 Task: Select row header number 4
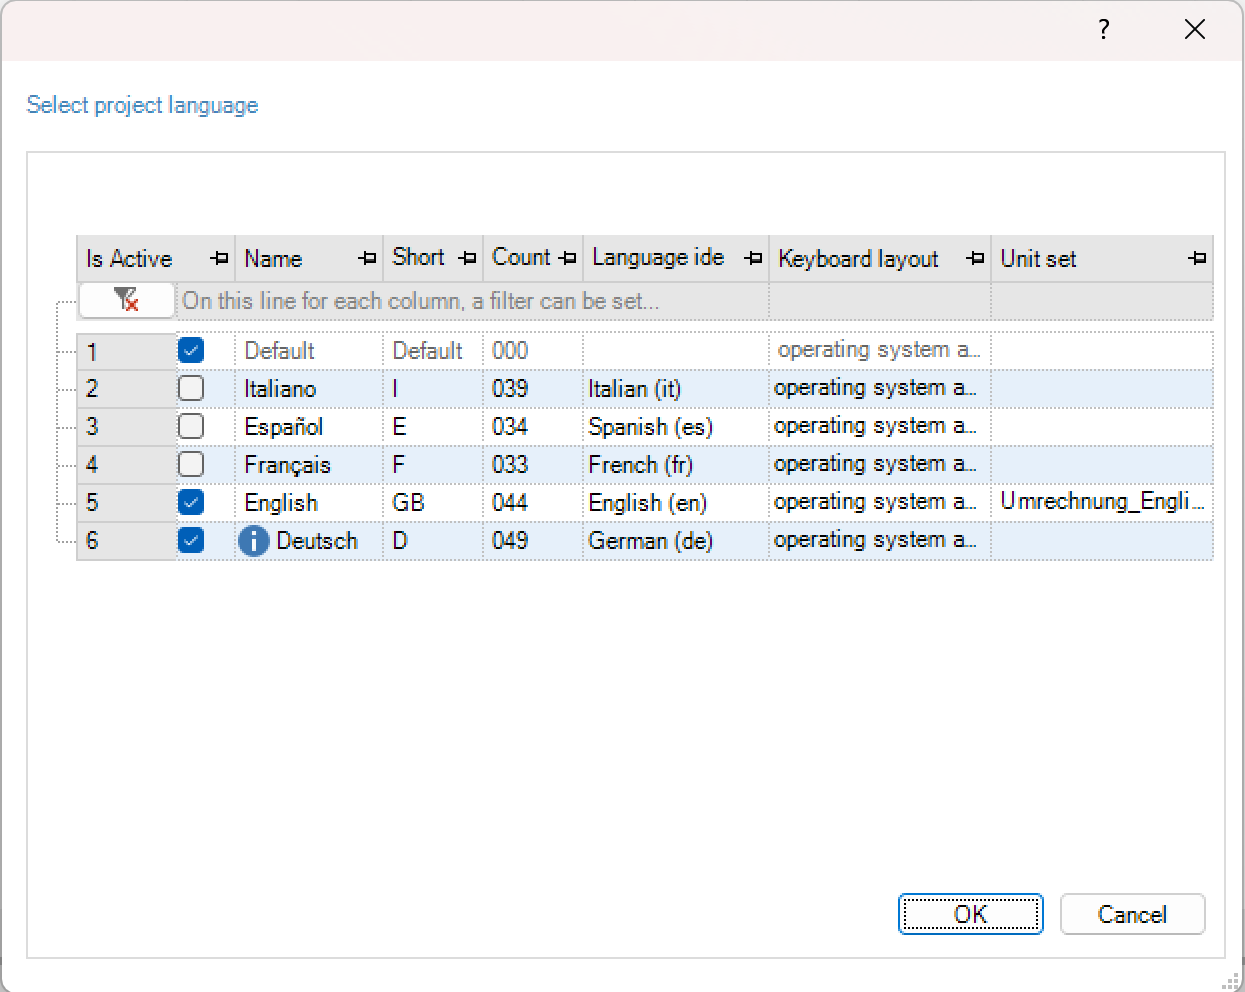127,465
